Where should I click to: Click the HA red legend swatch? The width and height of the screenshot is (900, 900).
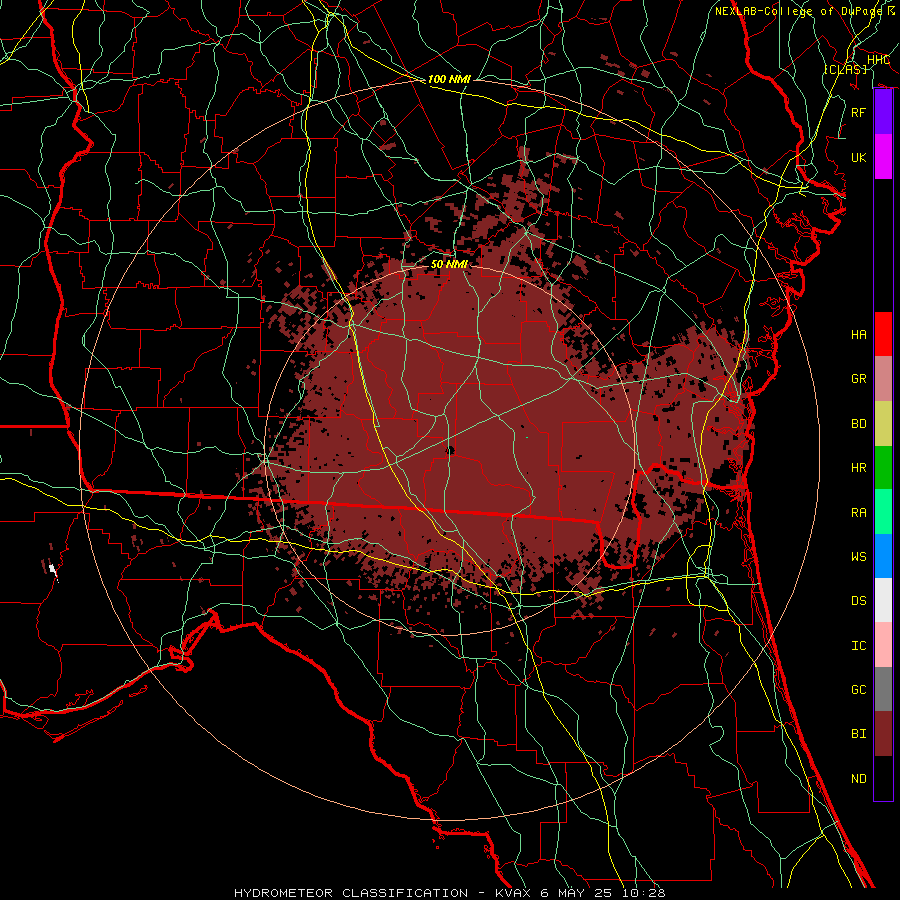click(x=883, y=334)
